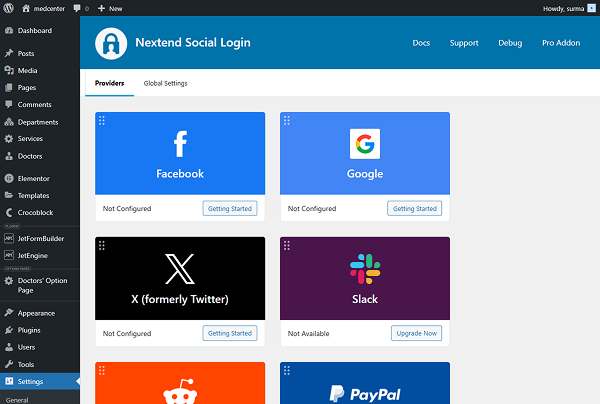This screenshot has width=600, height=404.
Task: Click the Comments icon in sidebar
Action: tap(9, 104)
